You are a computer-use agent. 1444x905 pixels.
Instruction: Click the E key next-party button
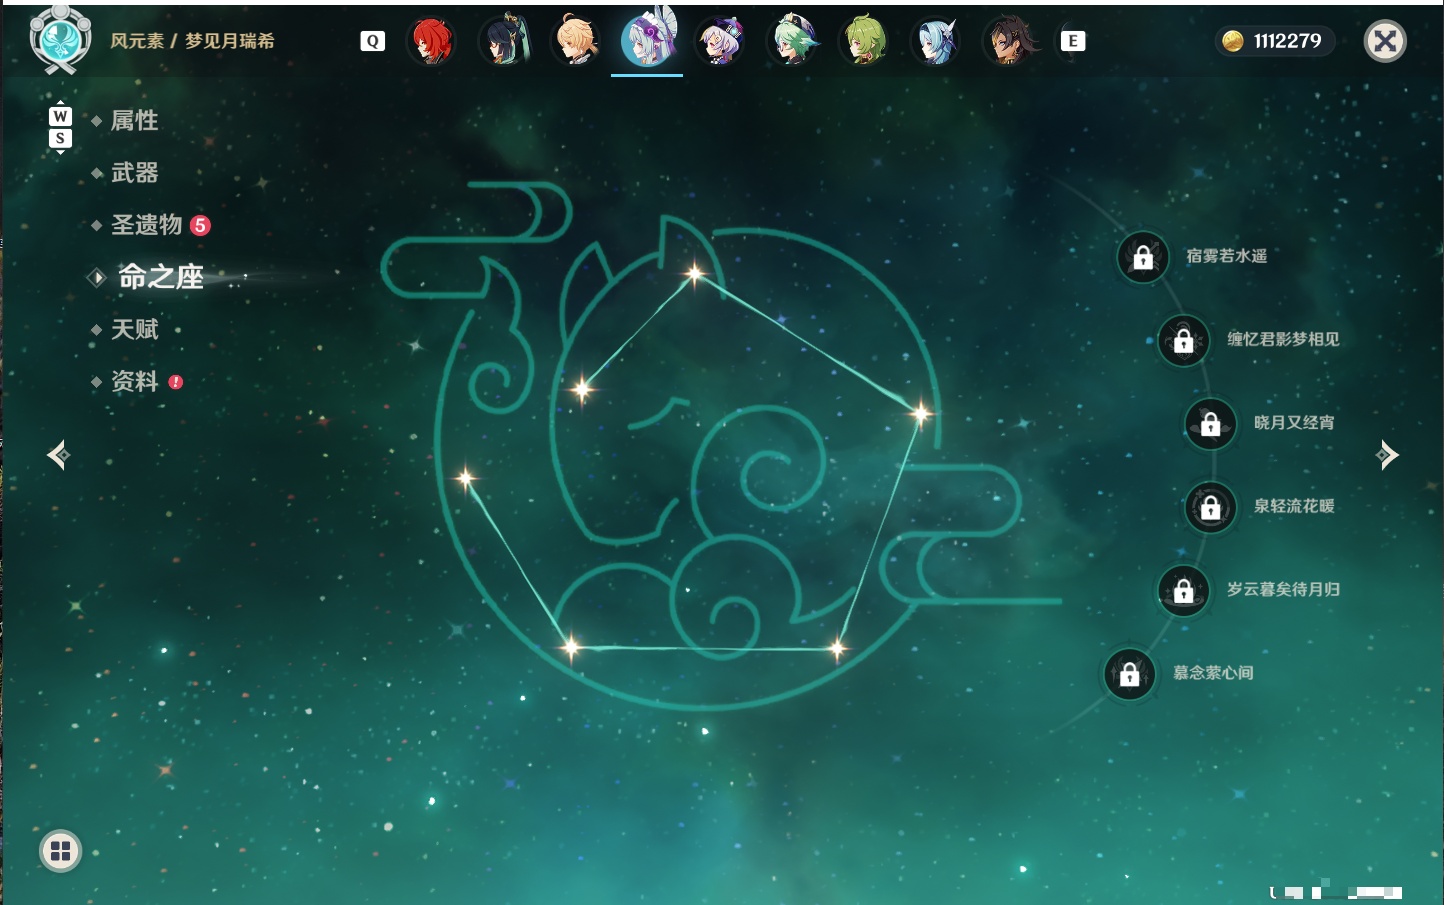(1073, 41)
